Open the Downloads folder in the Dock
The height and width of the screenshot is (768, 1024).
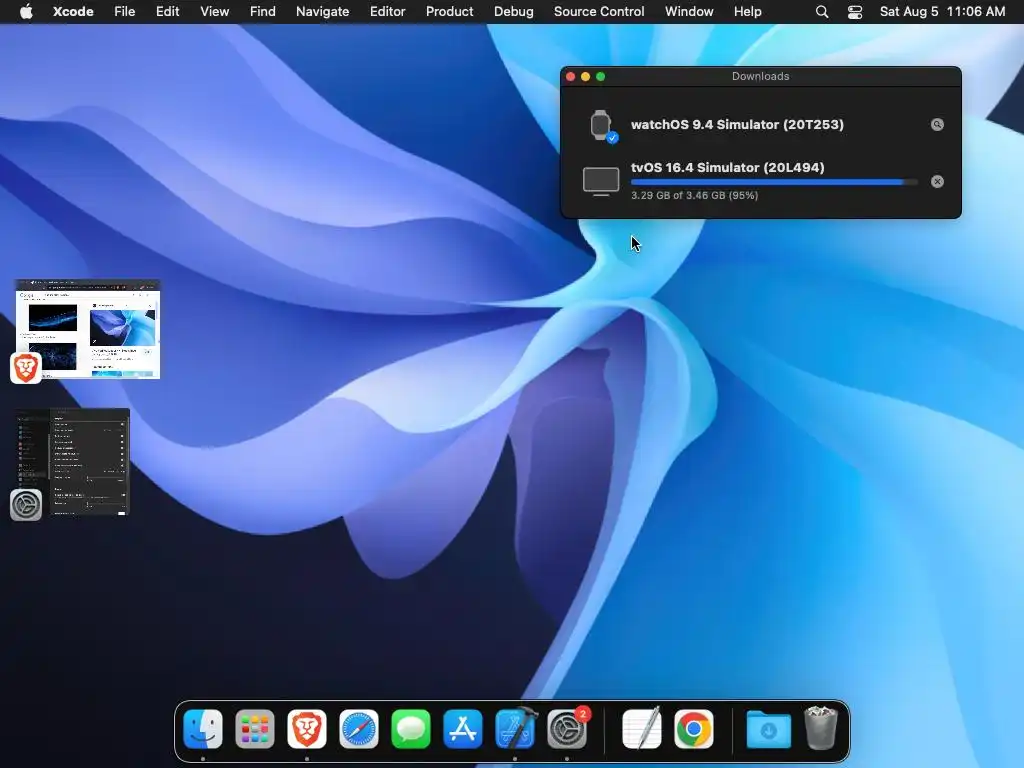[x=769, y=729]
